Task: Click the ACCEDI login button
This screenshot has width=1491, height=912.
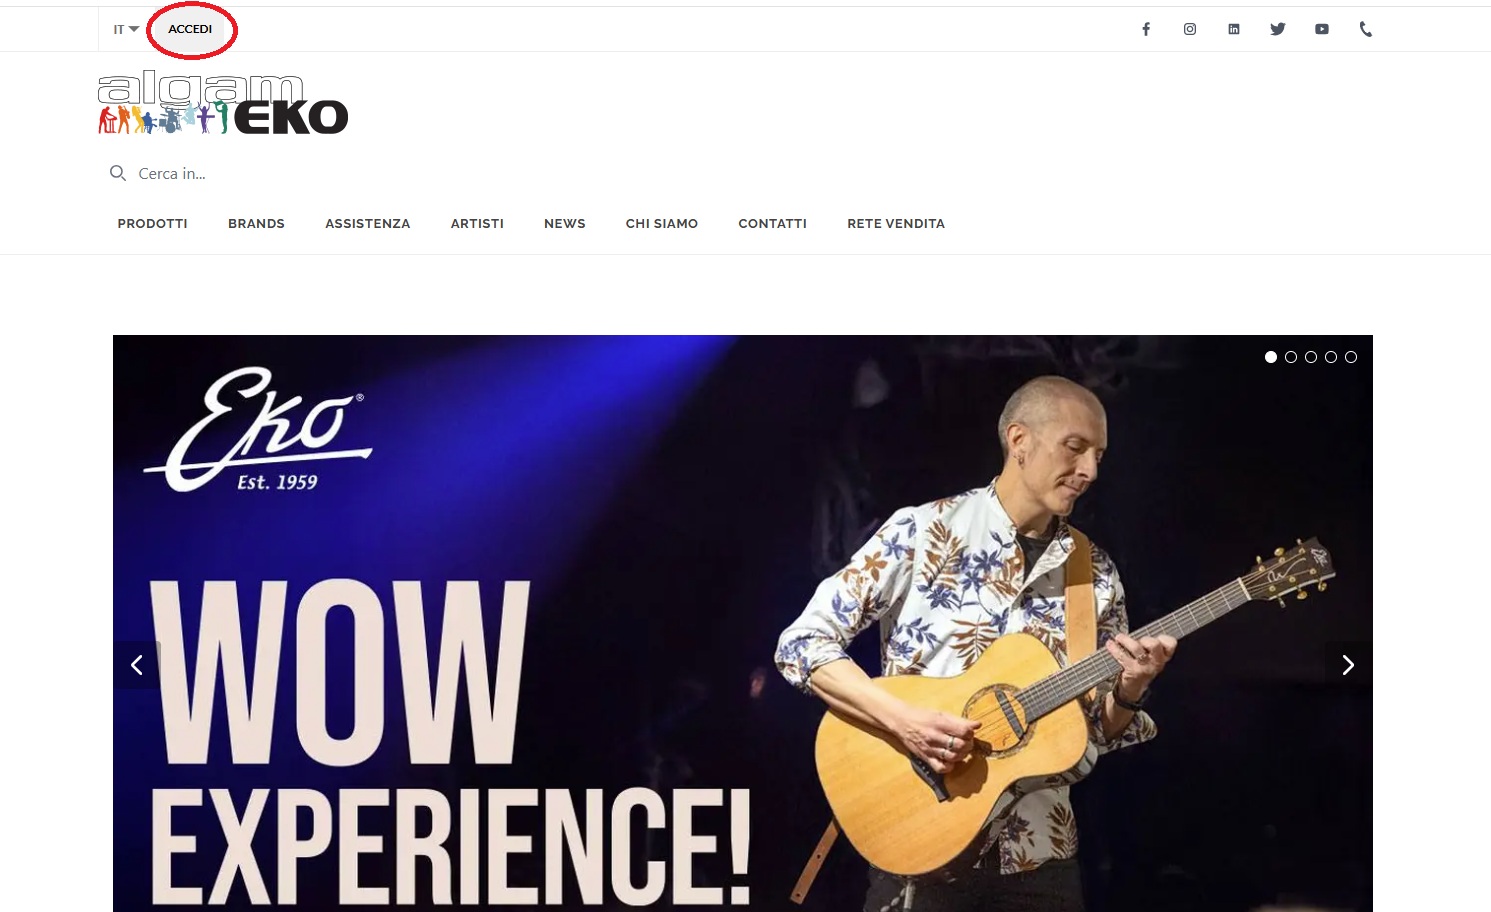Action: pos(190,29)
